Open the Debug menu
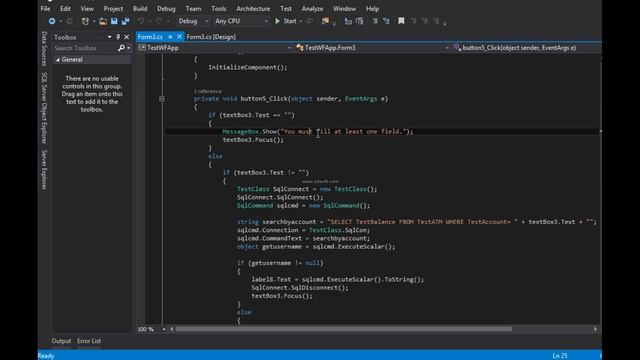This screenshot has height=360, width=640. point(166,9)
